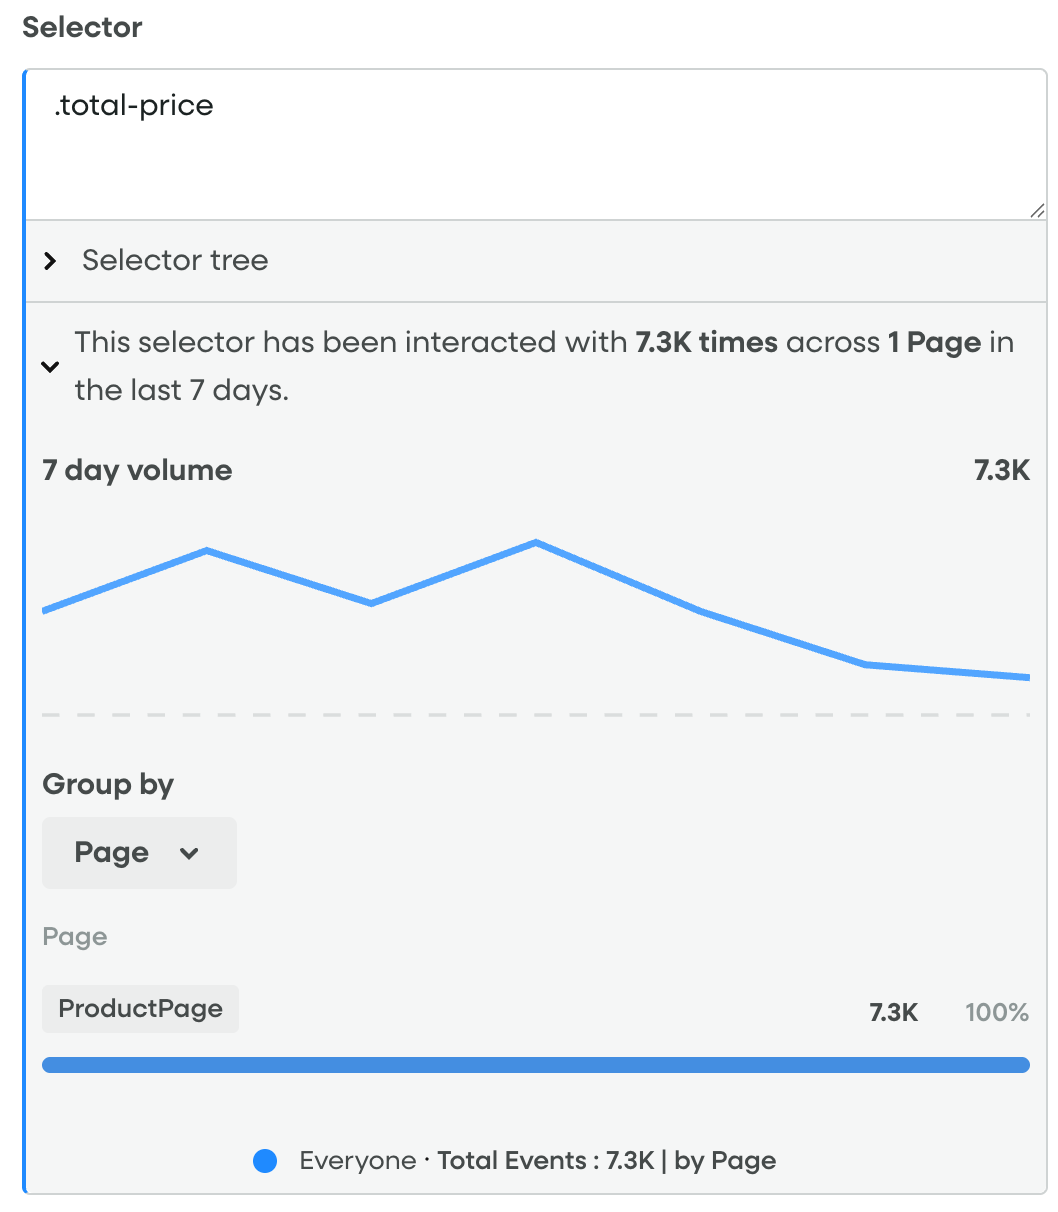Click the ProductPage blue progress bar
1058x1212 pixels.
[x=535, y=1065]
